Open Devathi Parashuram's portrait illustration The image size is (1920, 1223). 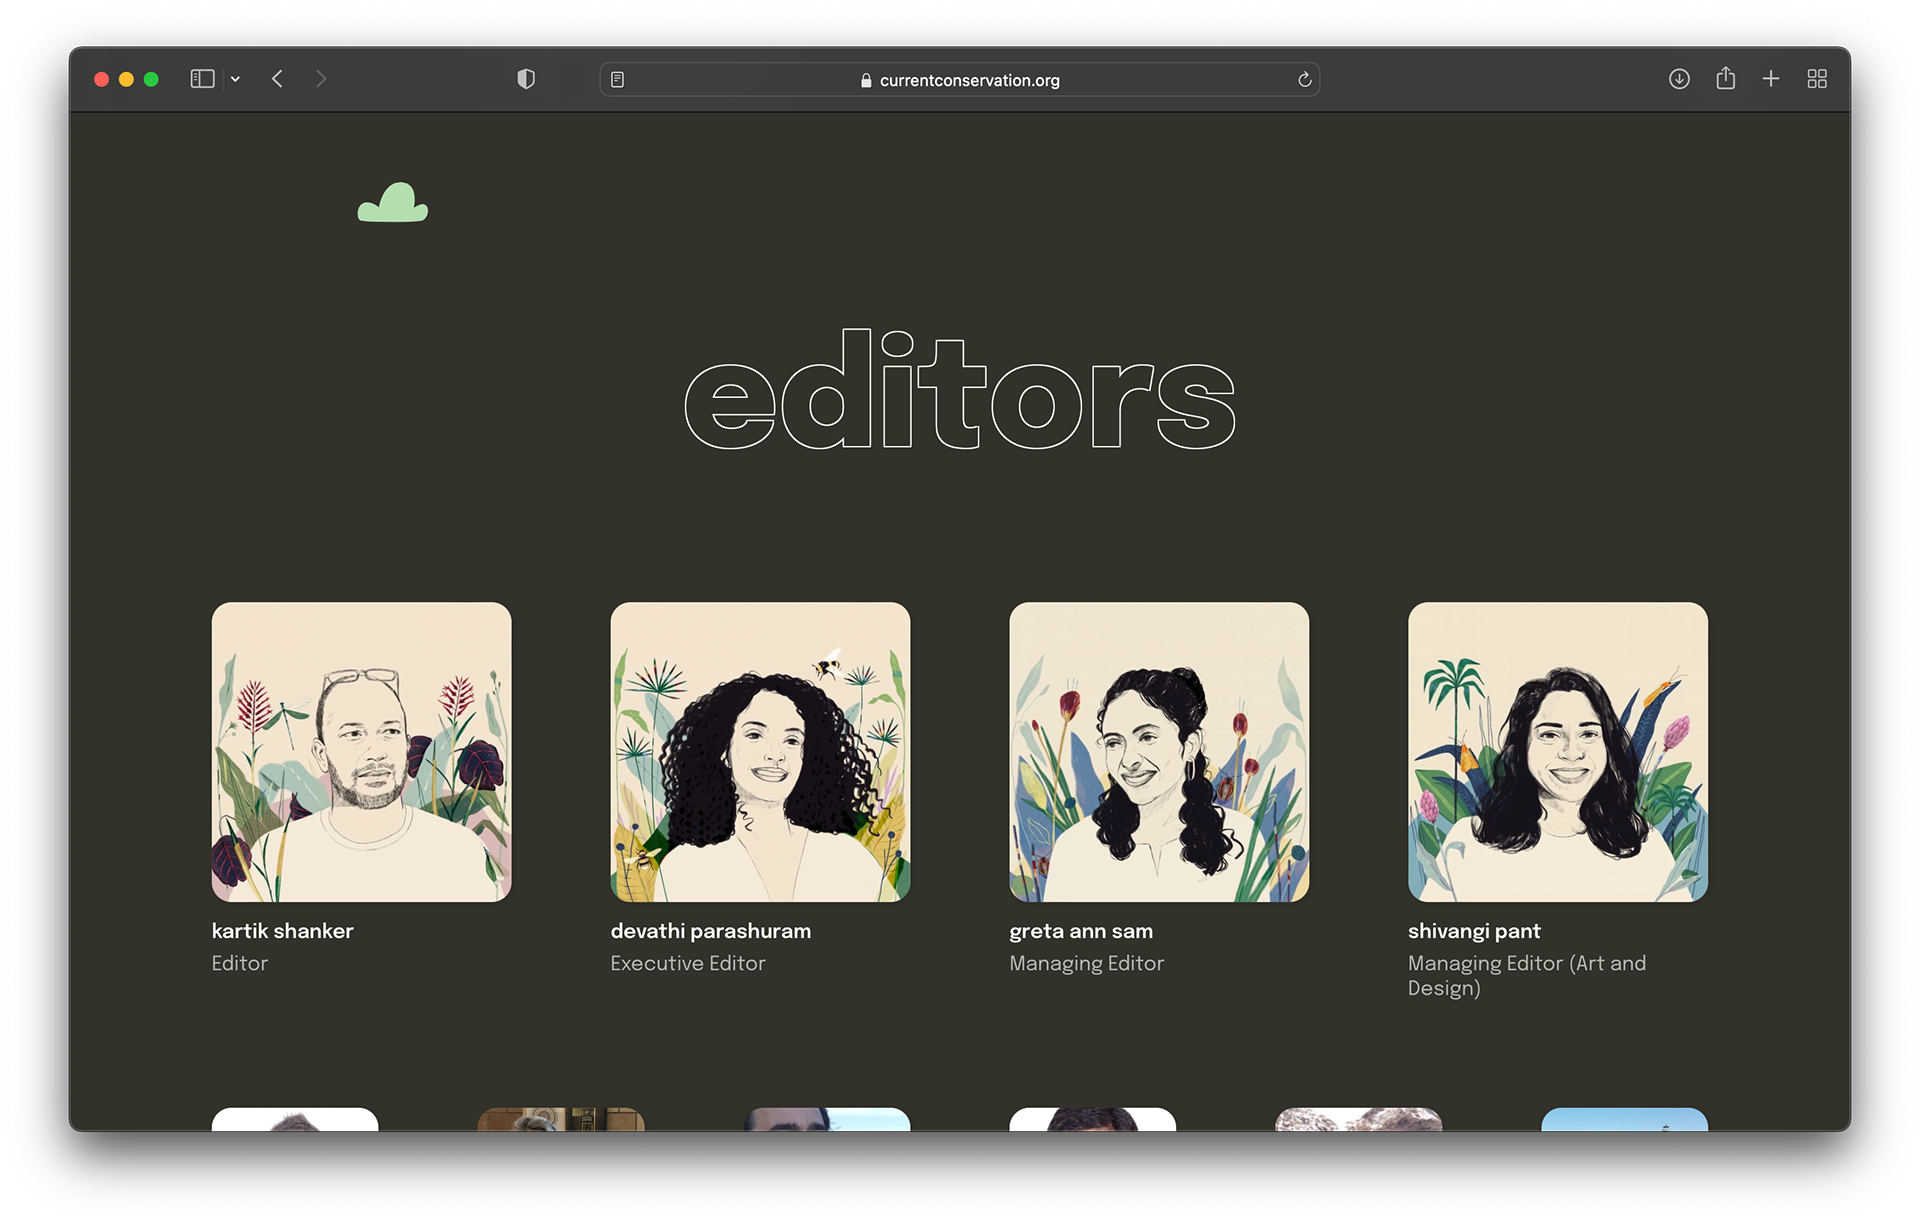pyautogui.click(x=760, y=751)
